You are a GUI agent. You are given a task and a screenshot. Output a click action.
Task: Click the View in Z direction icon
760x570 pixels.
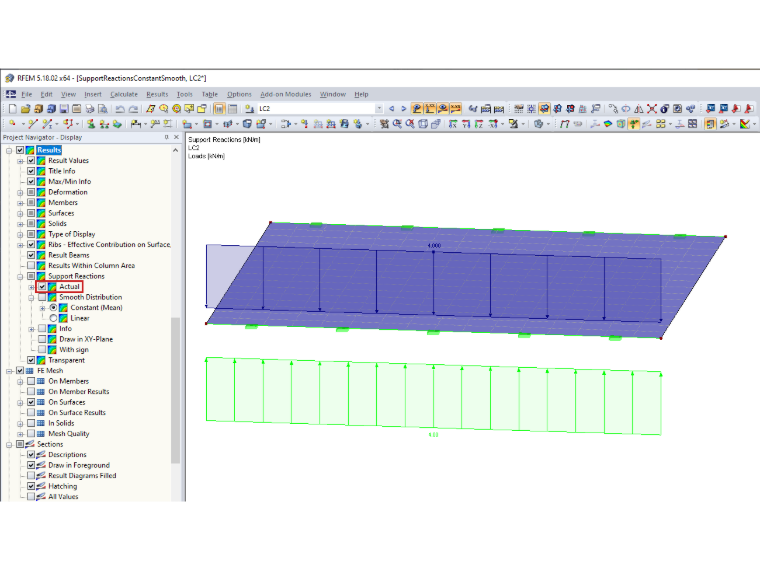(x=479, y=124)
